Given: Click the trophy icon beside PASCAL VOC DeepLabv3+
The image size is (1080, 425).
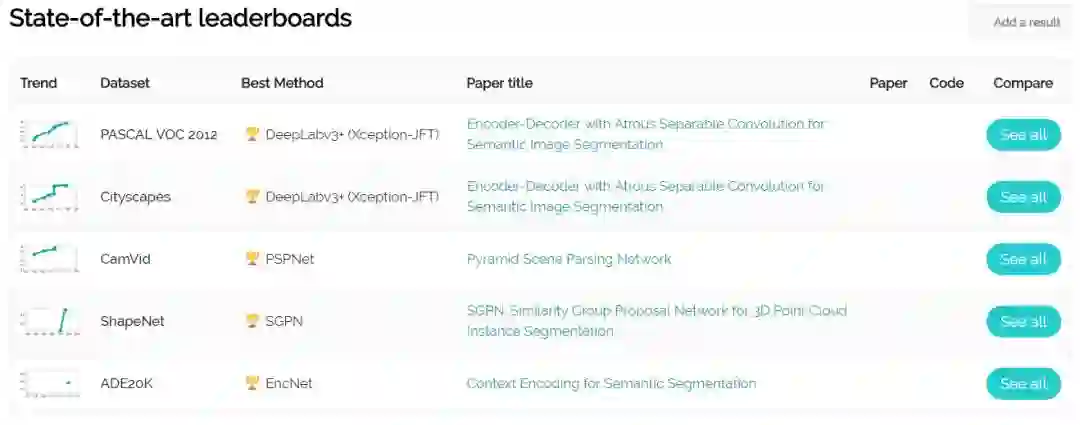Looking at the screenshot, I should [252, 134].
